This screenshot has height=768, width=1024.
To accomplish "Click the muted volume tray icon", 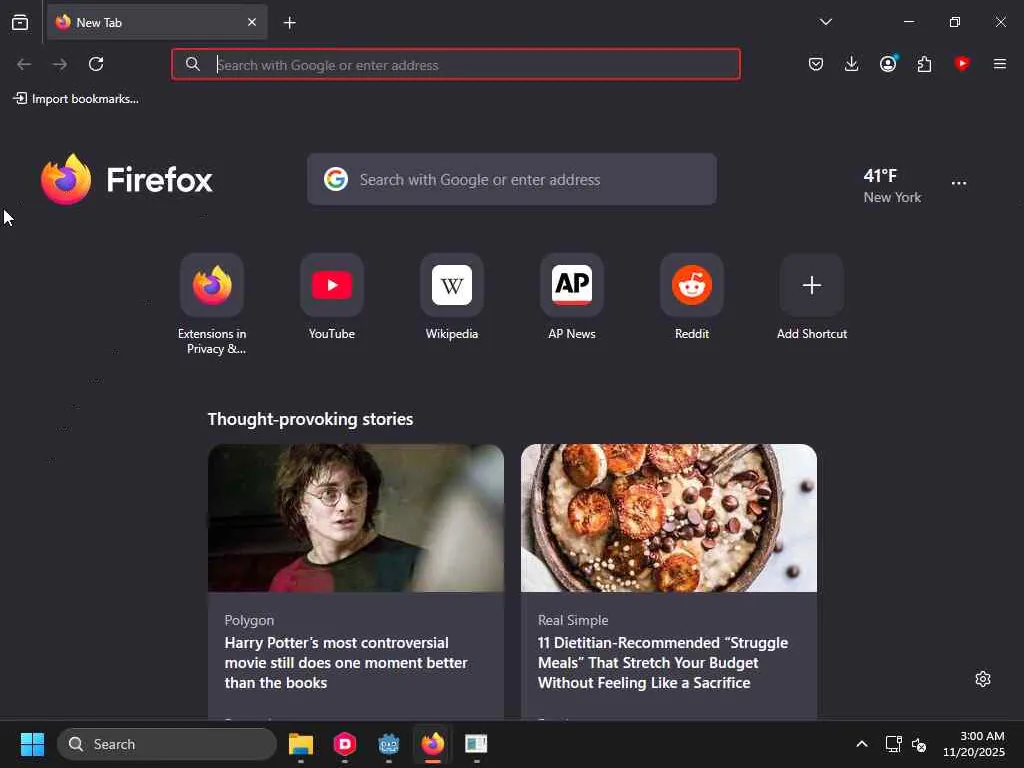I will 919,744.
